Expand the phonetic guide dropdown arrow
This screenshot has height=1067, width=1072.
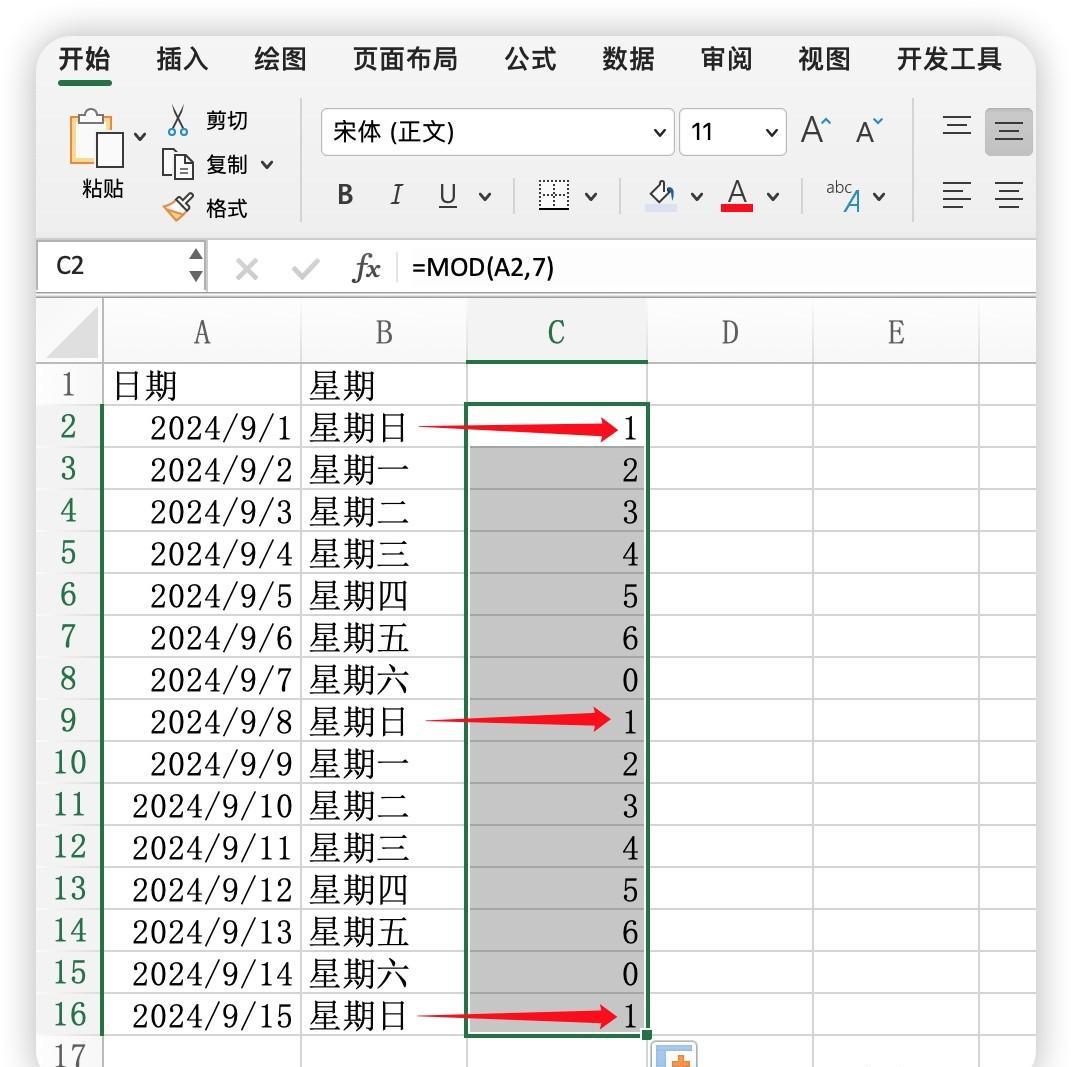pyautogui.click(x=880, y=197)
